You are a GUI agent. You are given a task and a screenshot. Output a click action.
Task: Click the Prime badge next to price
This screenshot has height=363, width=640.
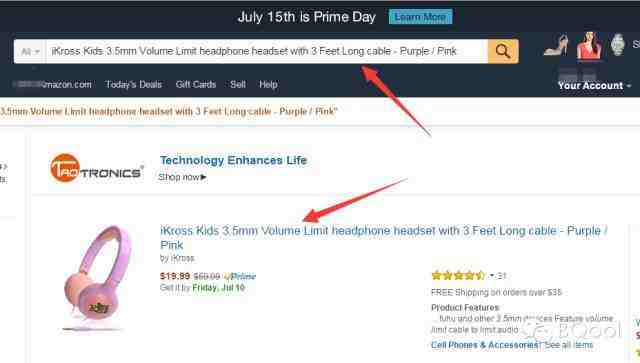pyautogui.click(x=240, y=276)
